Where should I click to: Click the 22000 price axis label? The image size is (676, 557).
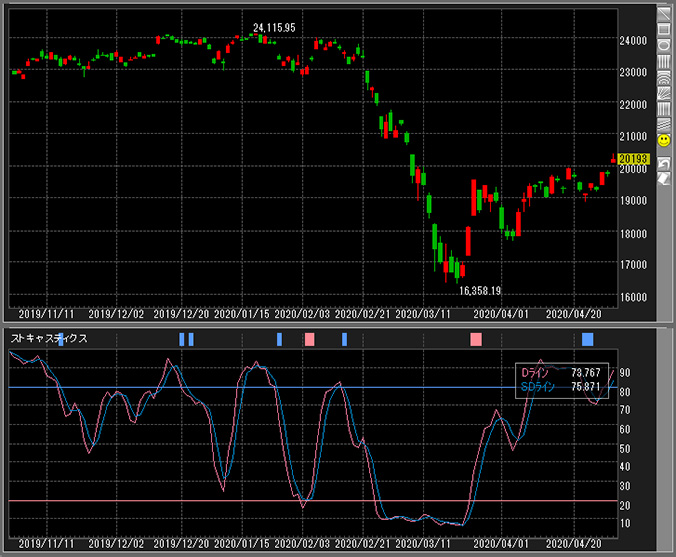633,105
